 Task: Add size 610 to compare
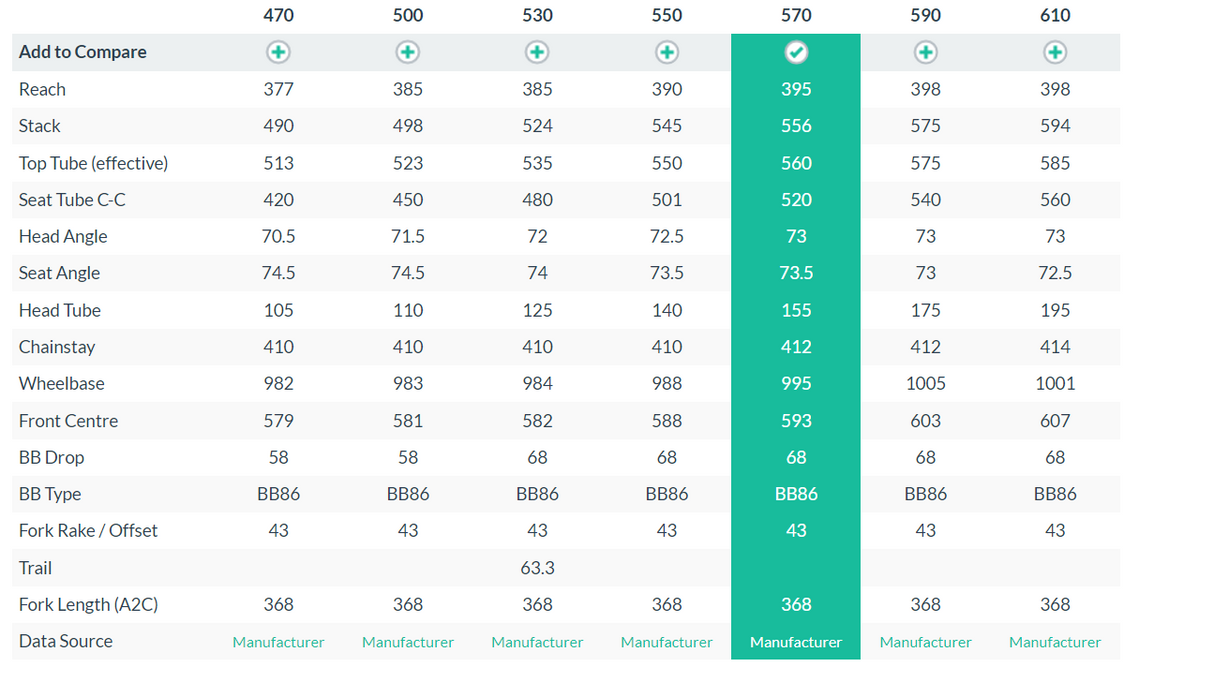tap(1055, 52)
